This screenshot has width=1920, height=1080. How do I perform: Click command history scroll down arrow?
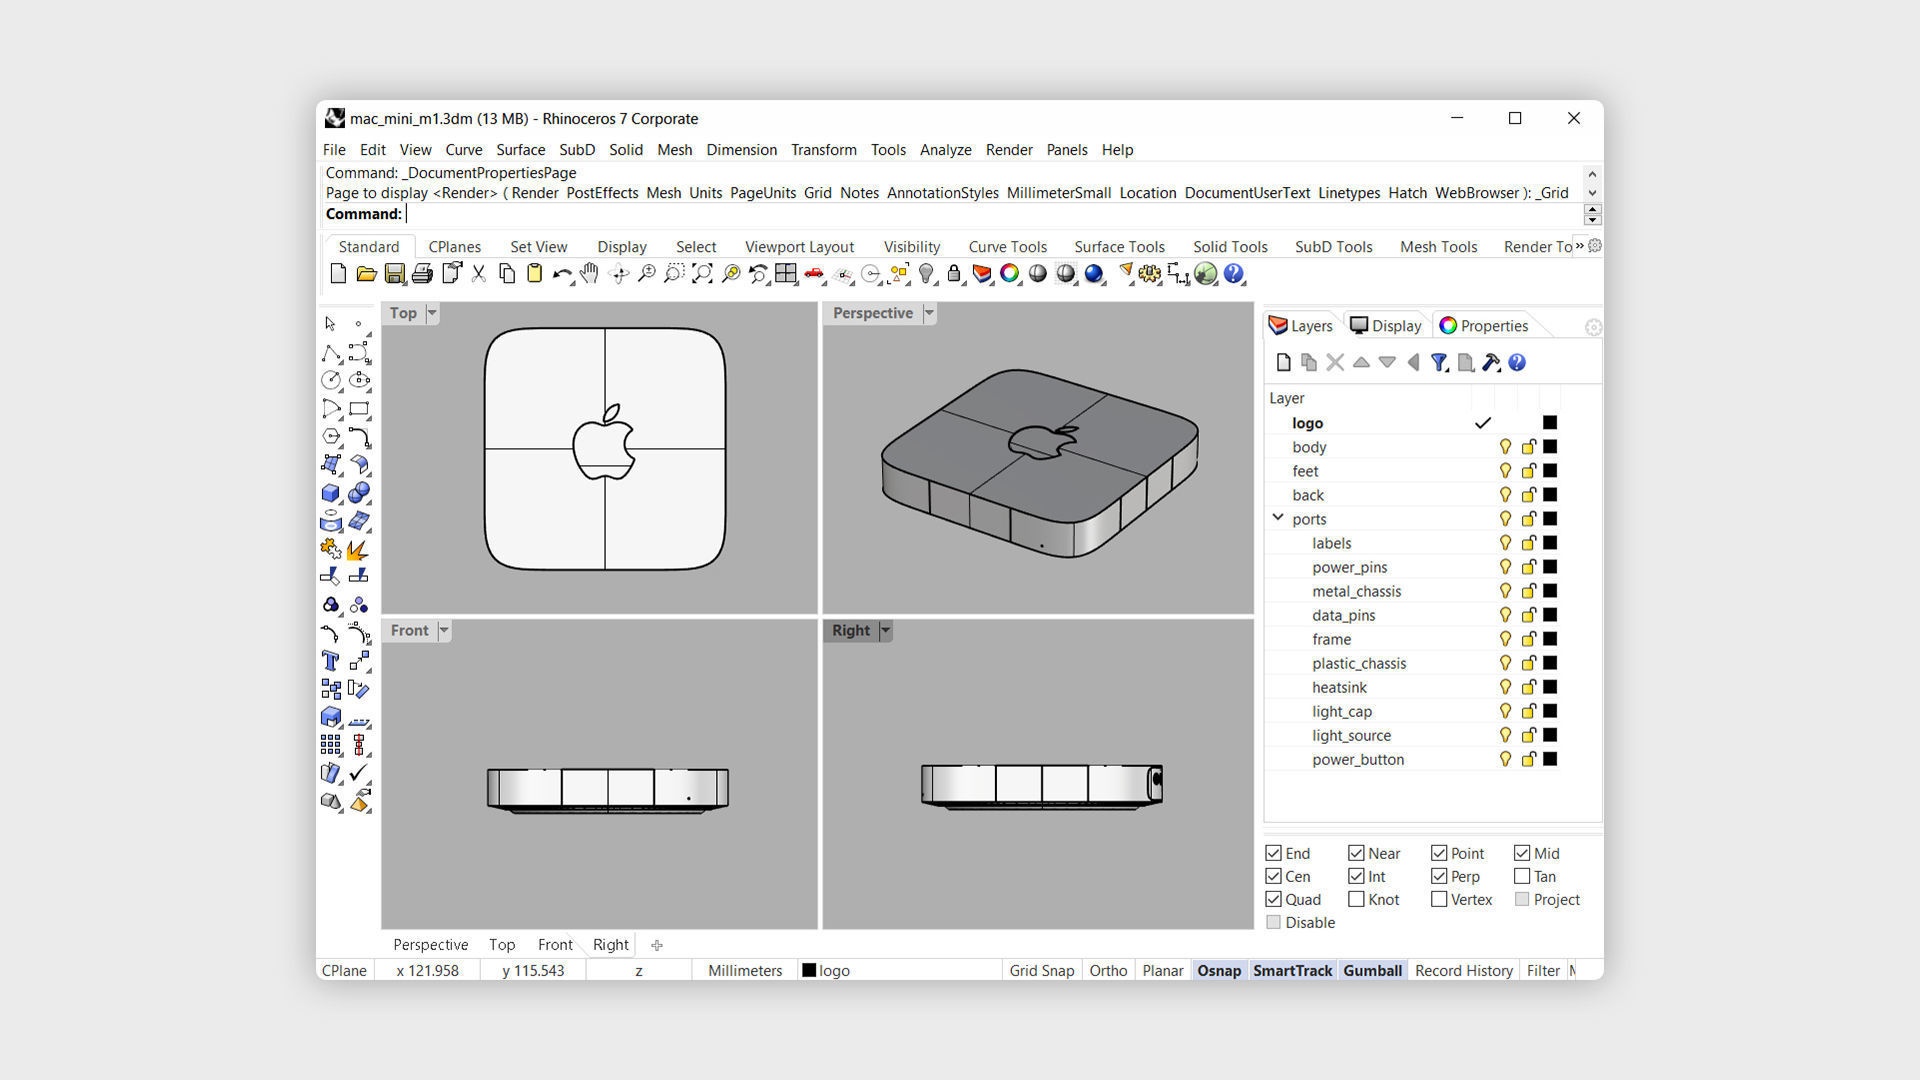(1592, 193)
